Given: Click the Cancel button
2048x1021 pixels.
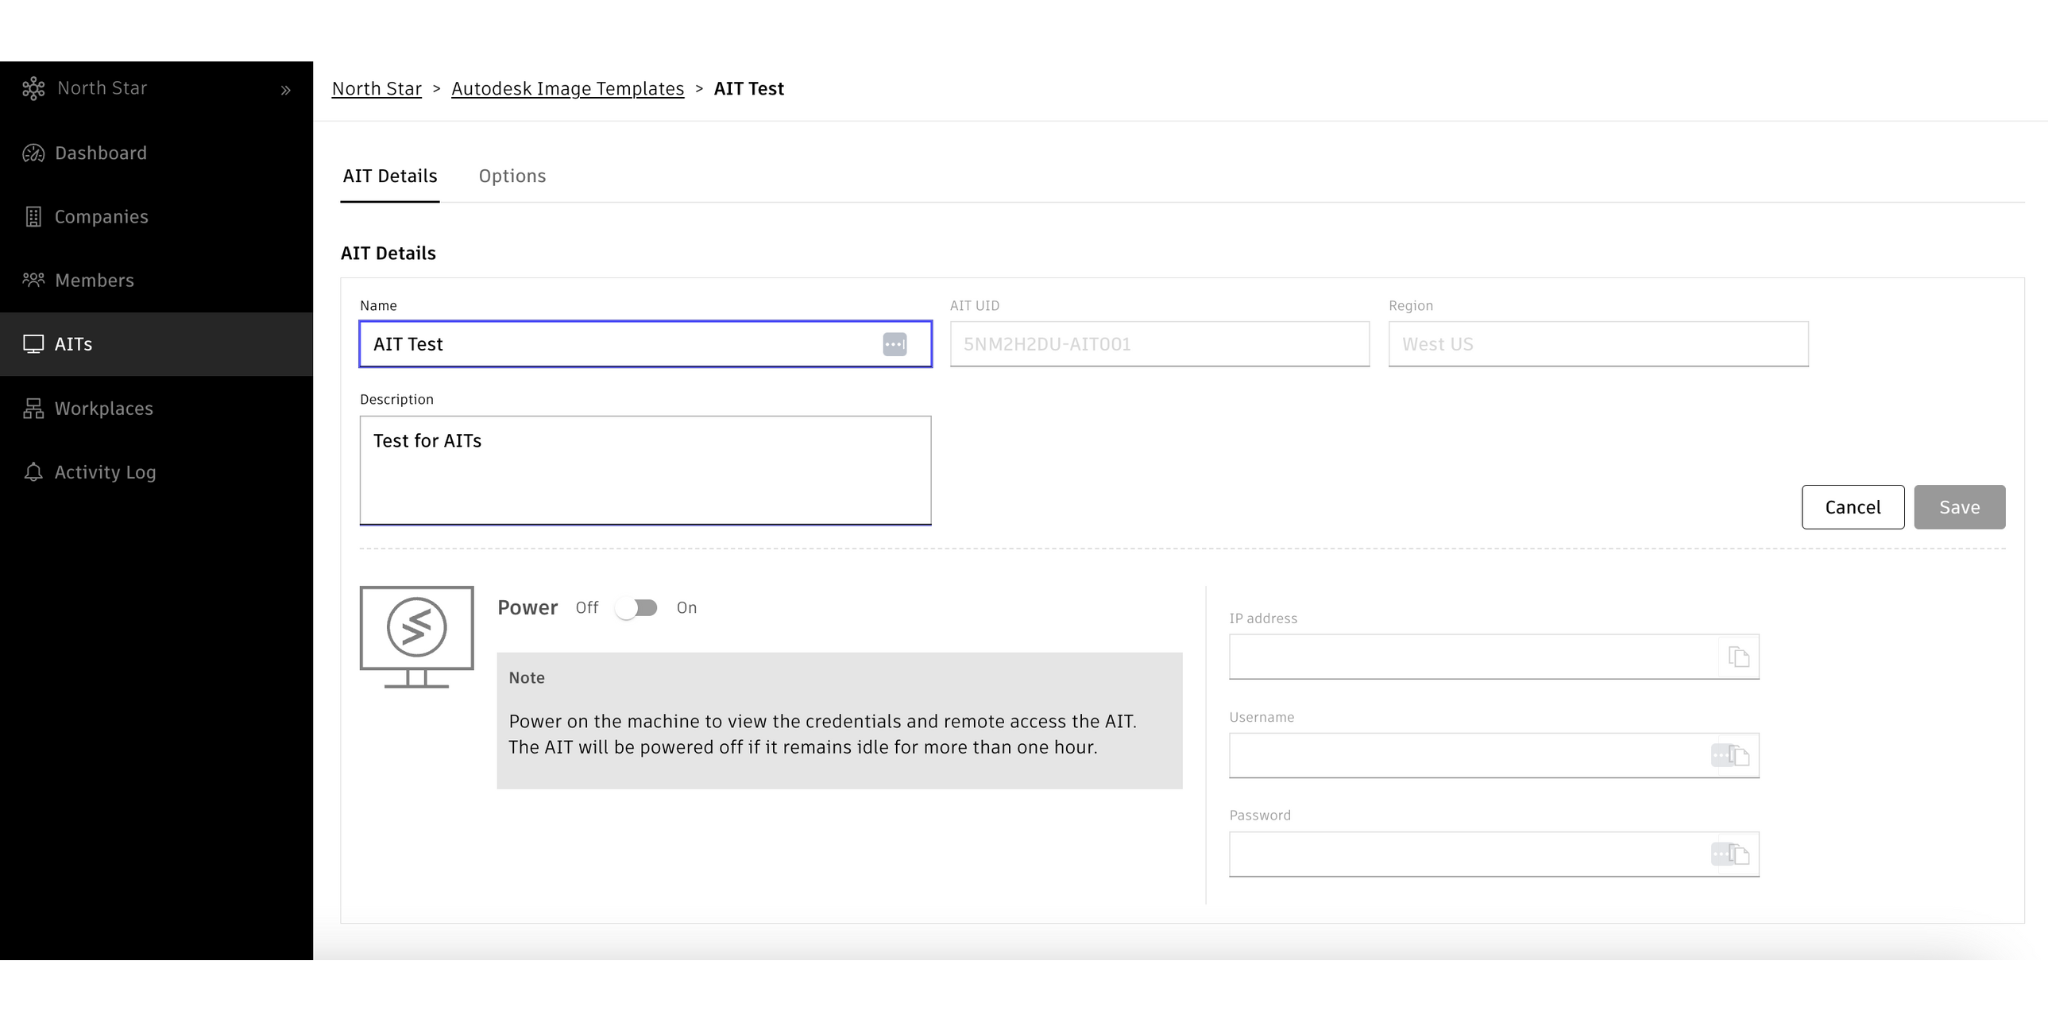Looking at the screenshot, I should tap(1852, 507).
